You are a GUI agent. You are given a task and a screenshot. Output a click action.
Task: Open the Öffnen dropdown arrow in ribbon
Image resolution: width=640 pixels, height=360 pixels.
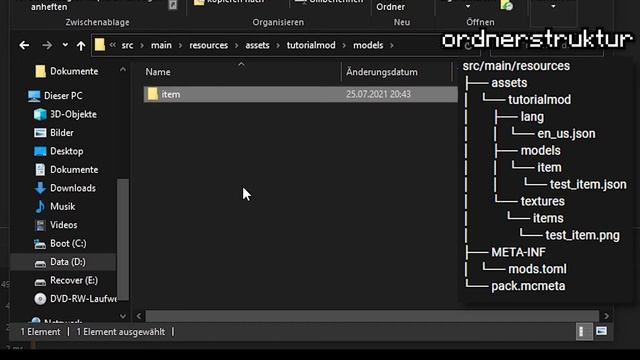[468, 7]
